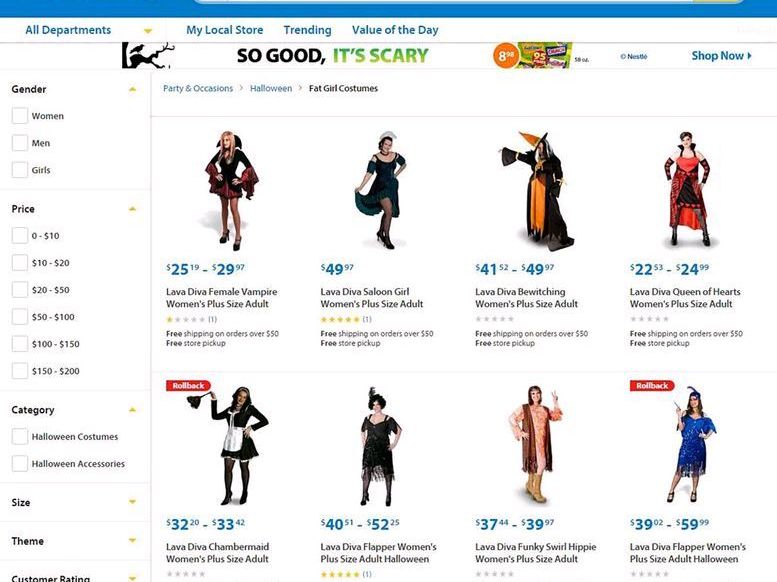Open the Female Vampire costume thumbnail
Screen dimensions: 777x582
tap(230, 191)
